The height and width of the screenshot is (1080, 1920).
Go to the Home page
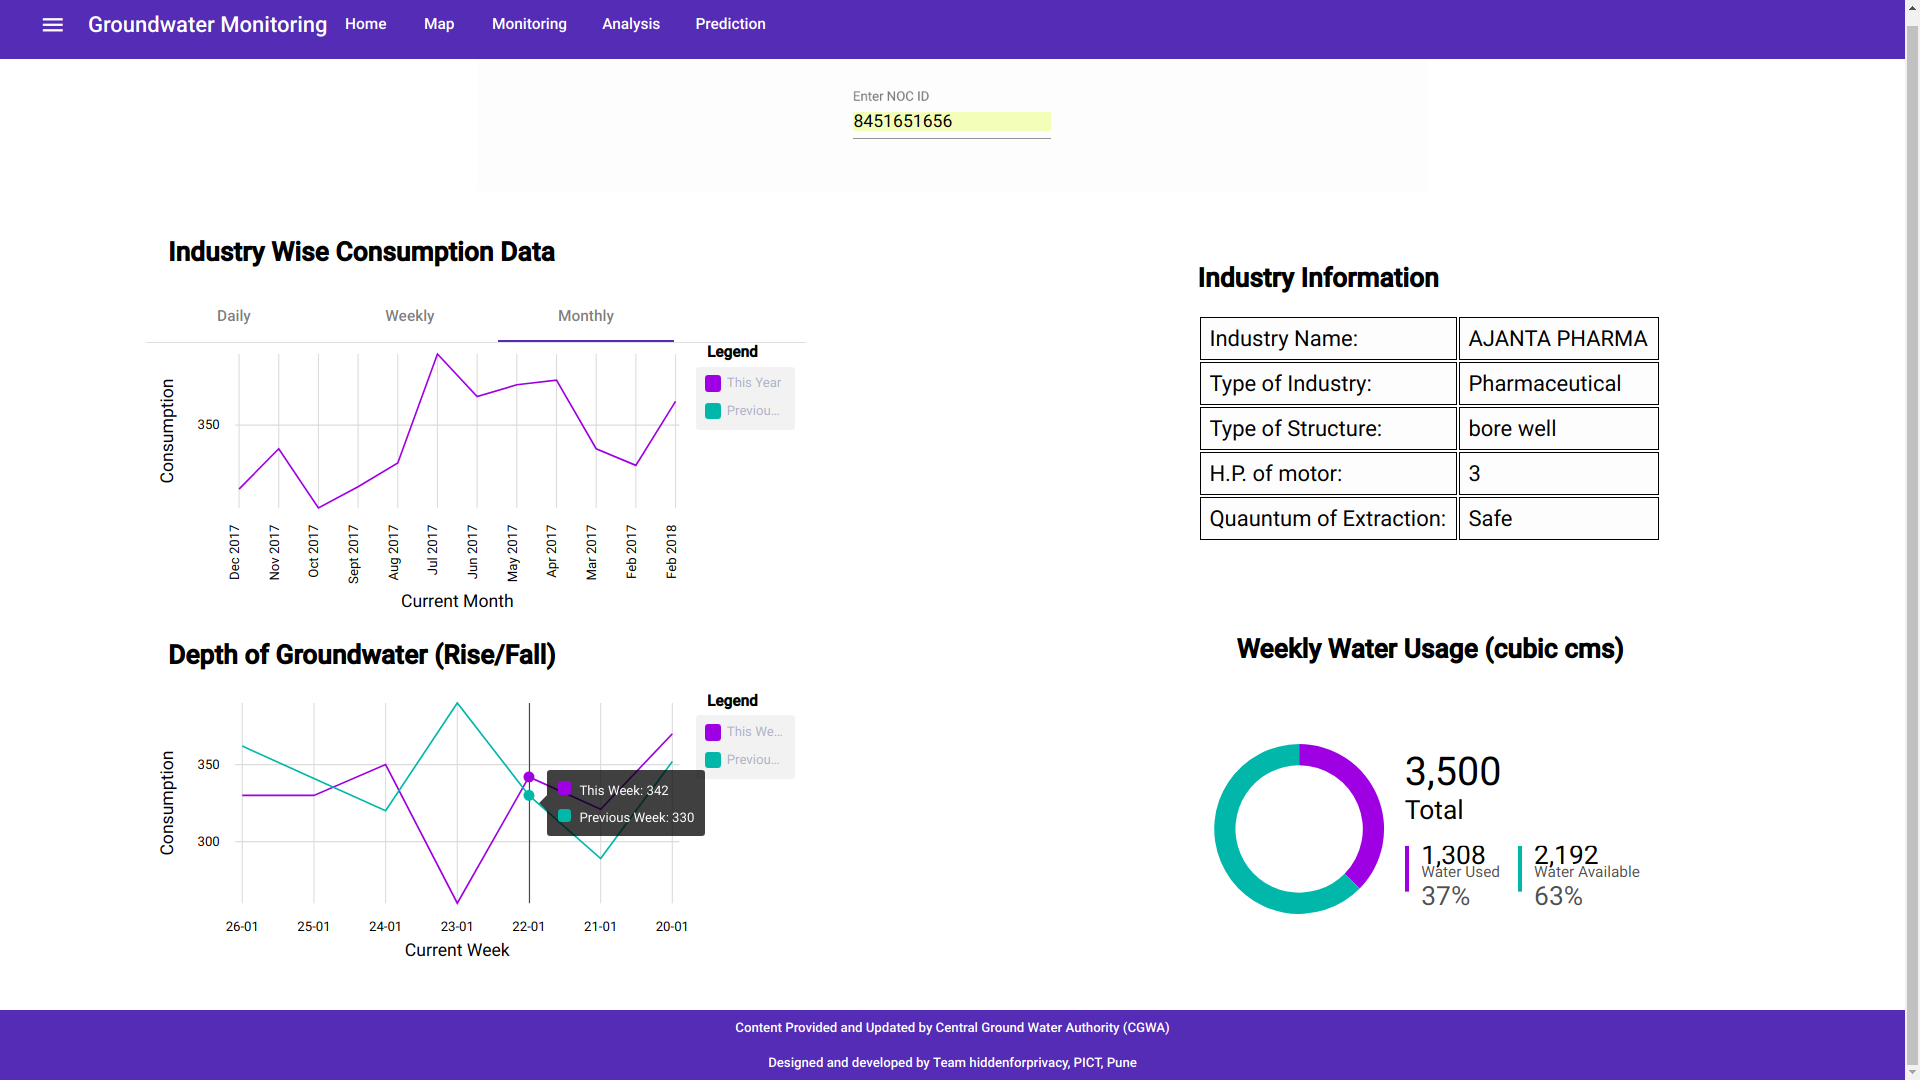pyautogui.click(x=366, y=24)
